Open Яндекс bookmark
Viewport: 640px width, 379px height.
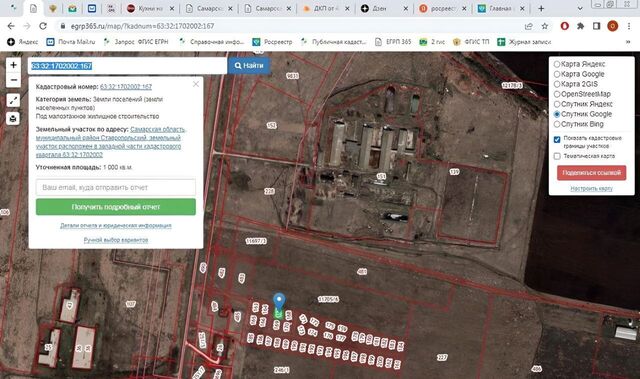point(23,42)
